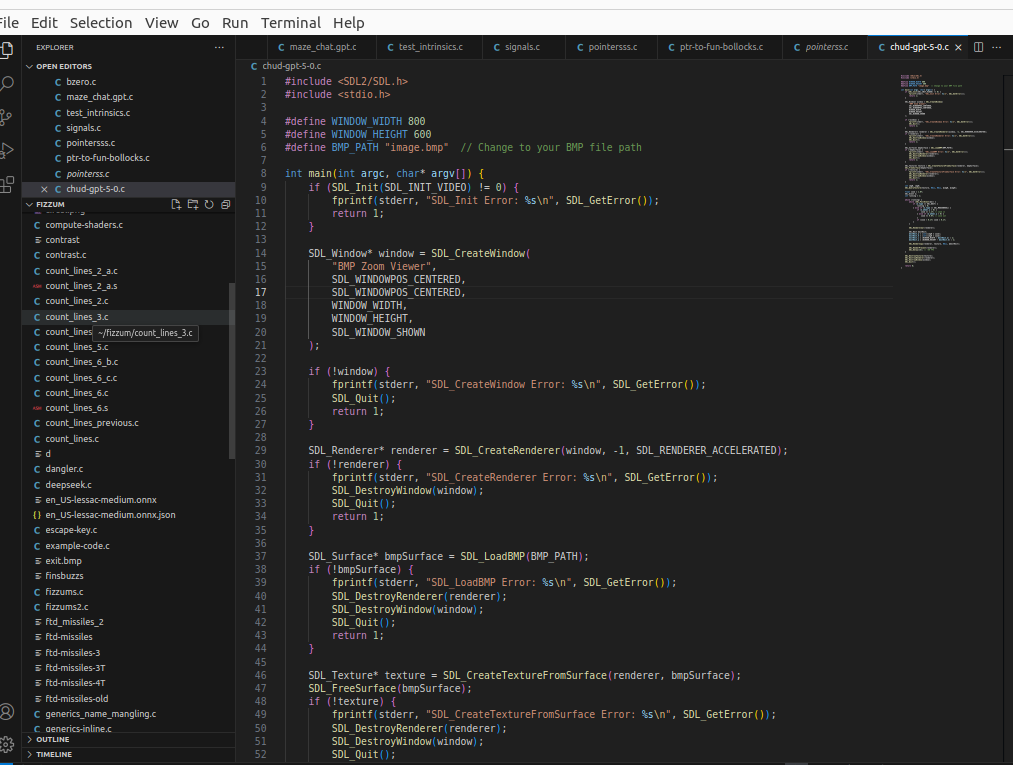The width and height of the screenshot is (1013, 765).
Task: Open the editor more actions ellipsis
Action: (x=997, y=47)
